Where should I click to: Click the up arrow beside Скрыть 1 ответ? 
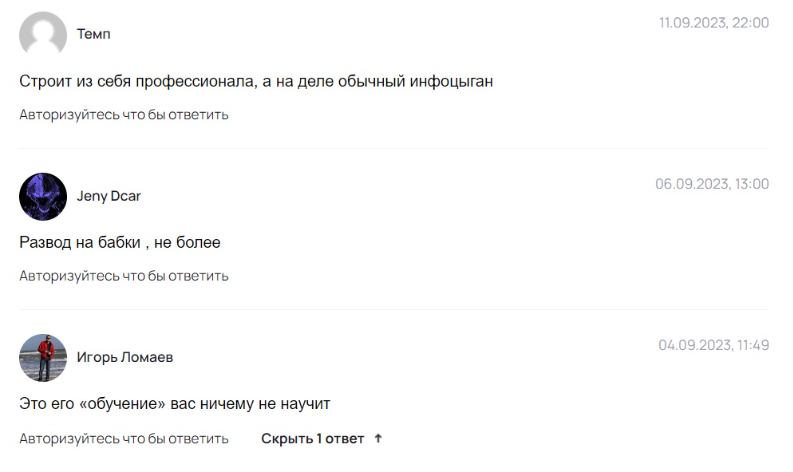point(378,438)
